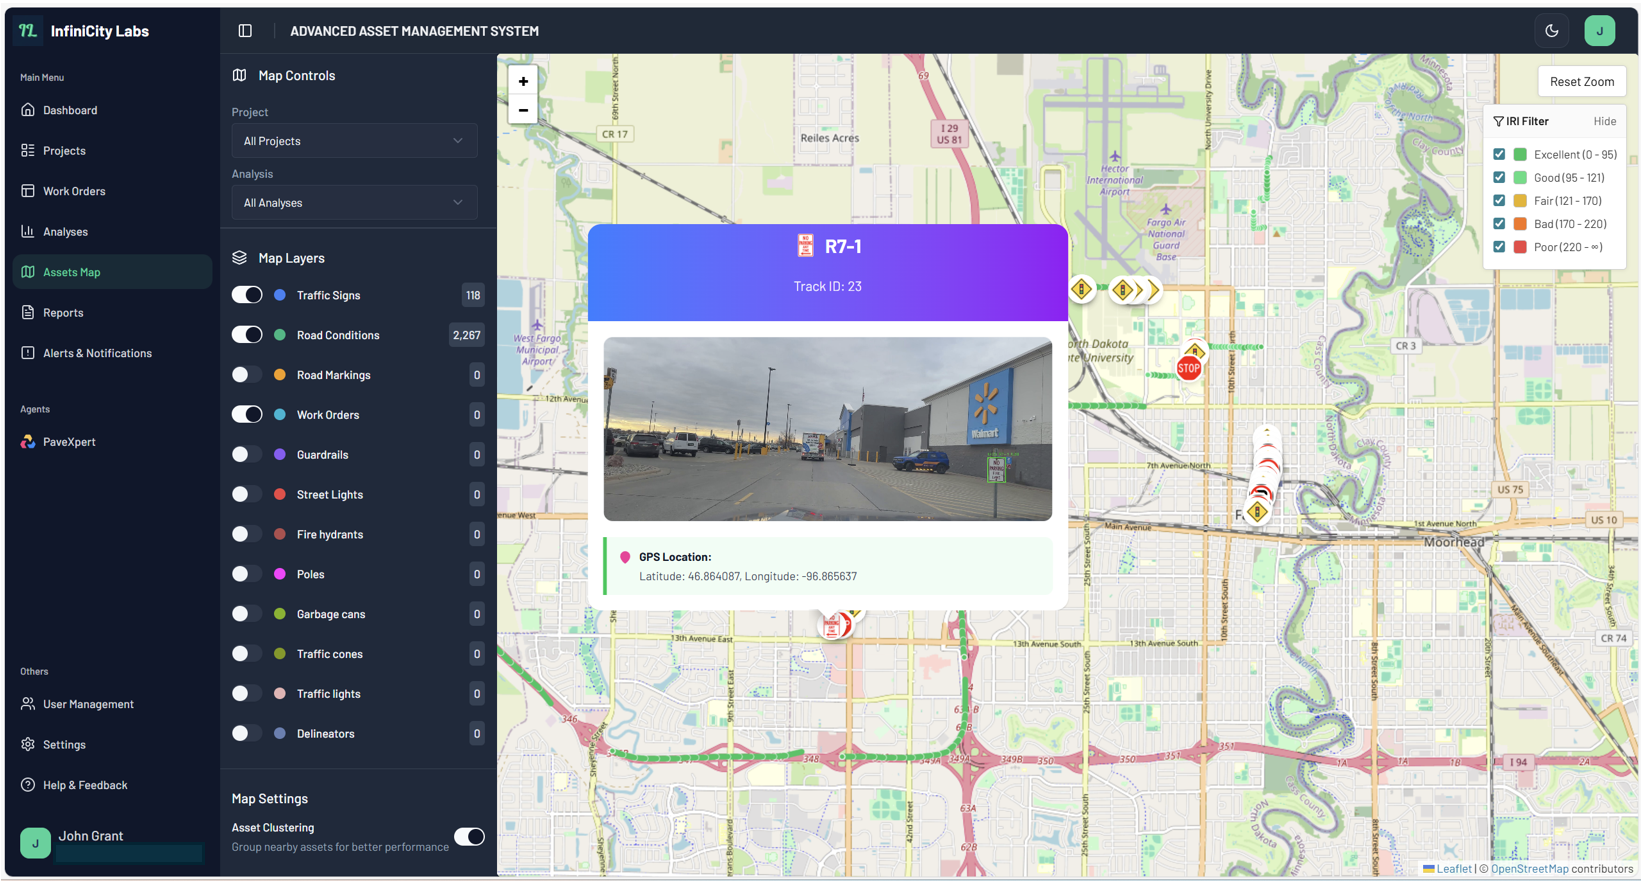Open Alerts & Notifications menu item

click(x=97, y=353)
